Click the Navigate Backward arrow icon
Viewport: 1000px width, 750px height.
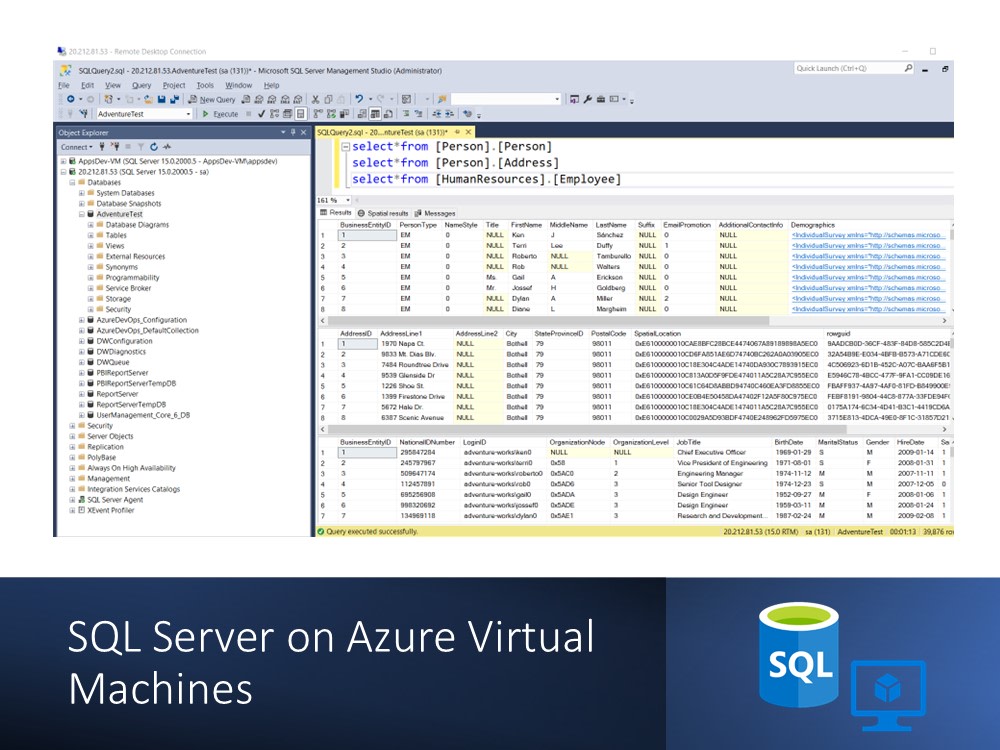tap(71, 99)
